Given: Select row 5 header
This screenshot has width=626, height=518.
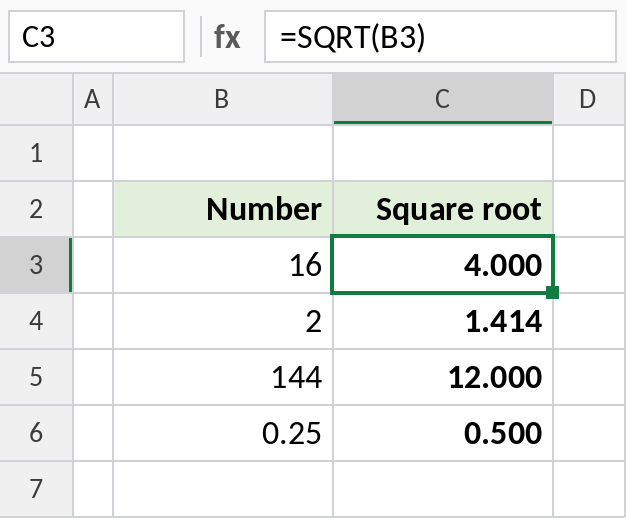Looking at the screenshot, I should (x=36, y=377).
